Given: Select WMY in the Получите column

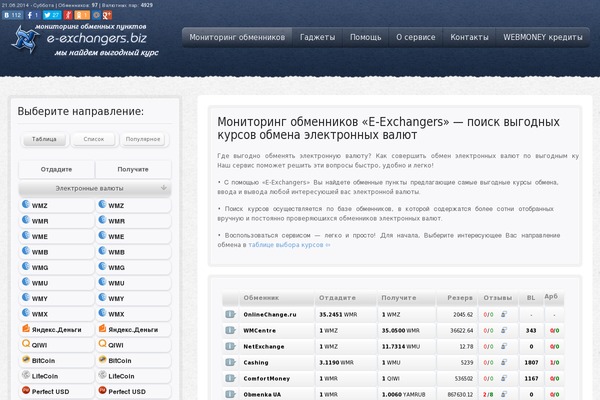Looking at the screenshot, I should [x=133, y=298].
